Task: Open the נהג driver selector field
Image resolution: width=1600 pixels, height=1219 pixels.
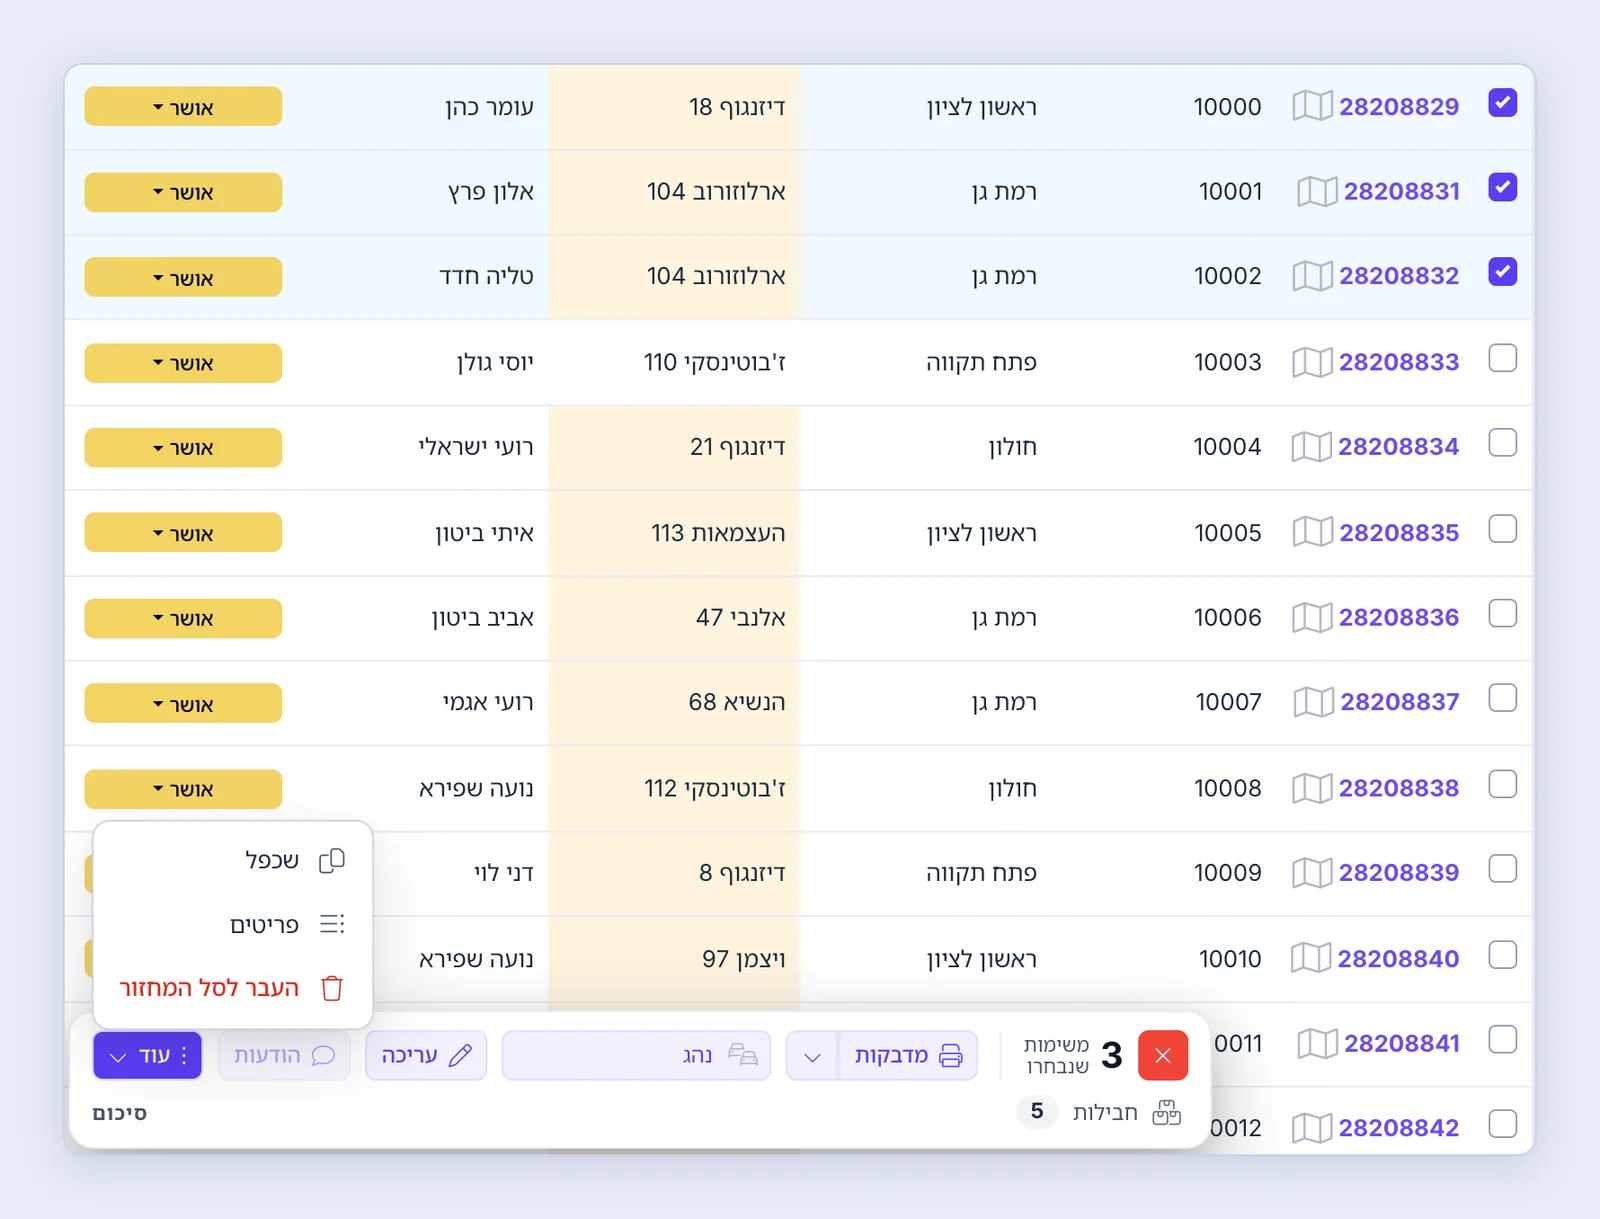Action: coord(636,1056)
